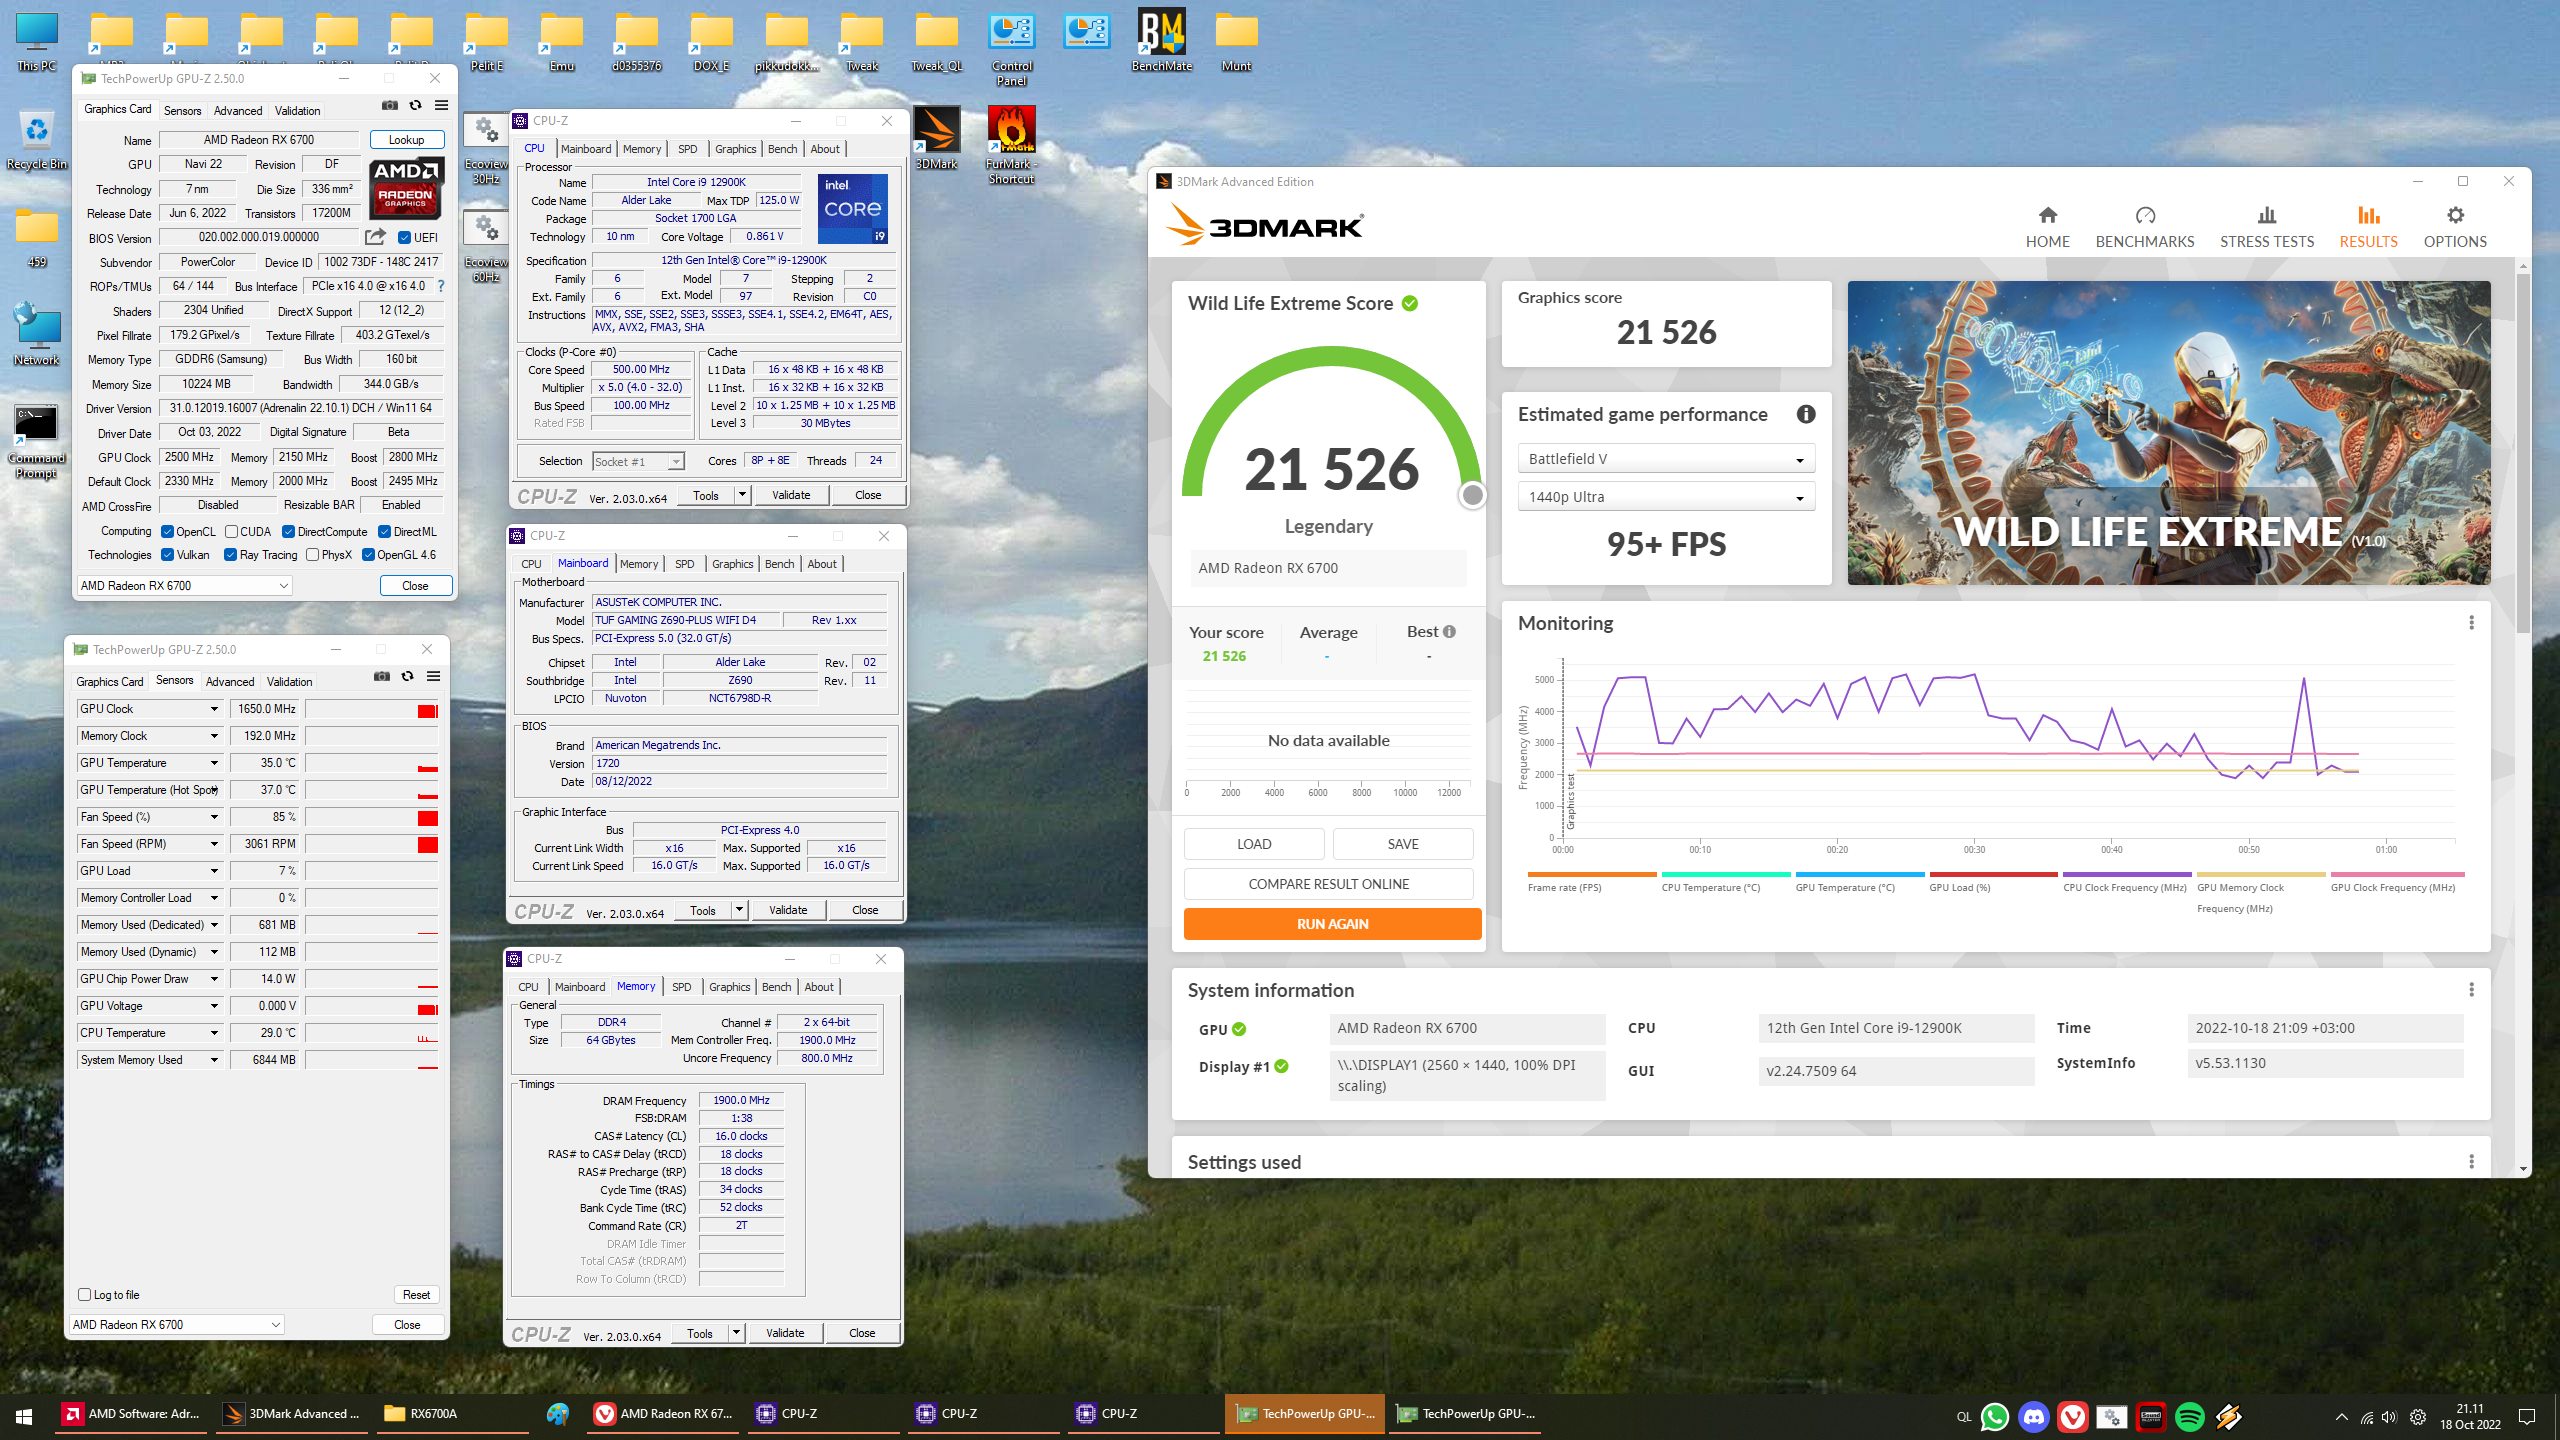Toggle Vulkan checkbox in GPU-Z
2560x1440 pixels.
click(167, 555)
